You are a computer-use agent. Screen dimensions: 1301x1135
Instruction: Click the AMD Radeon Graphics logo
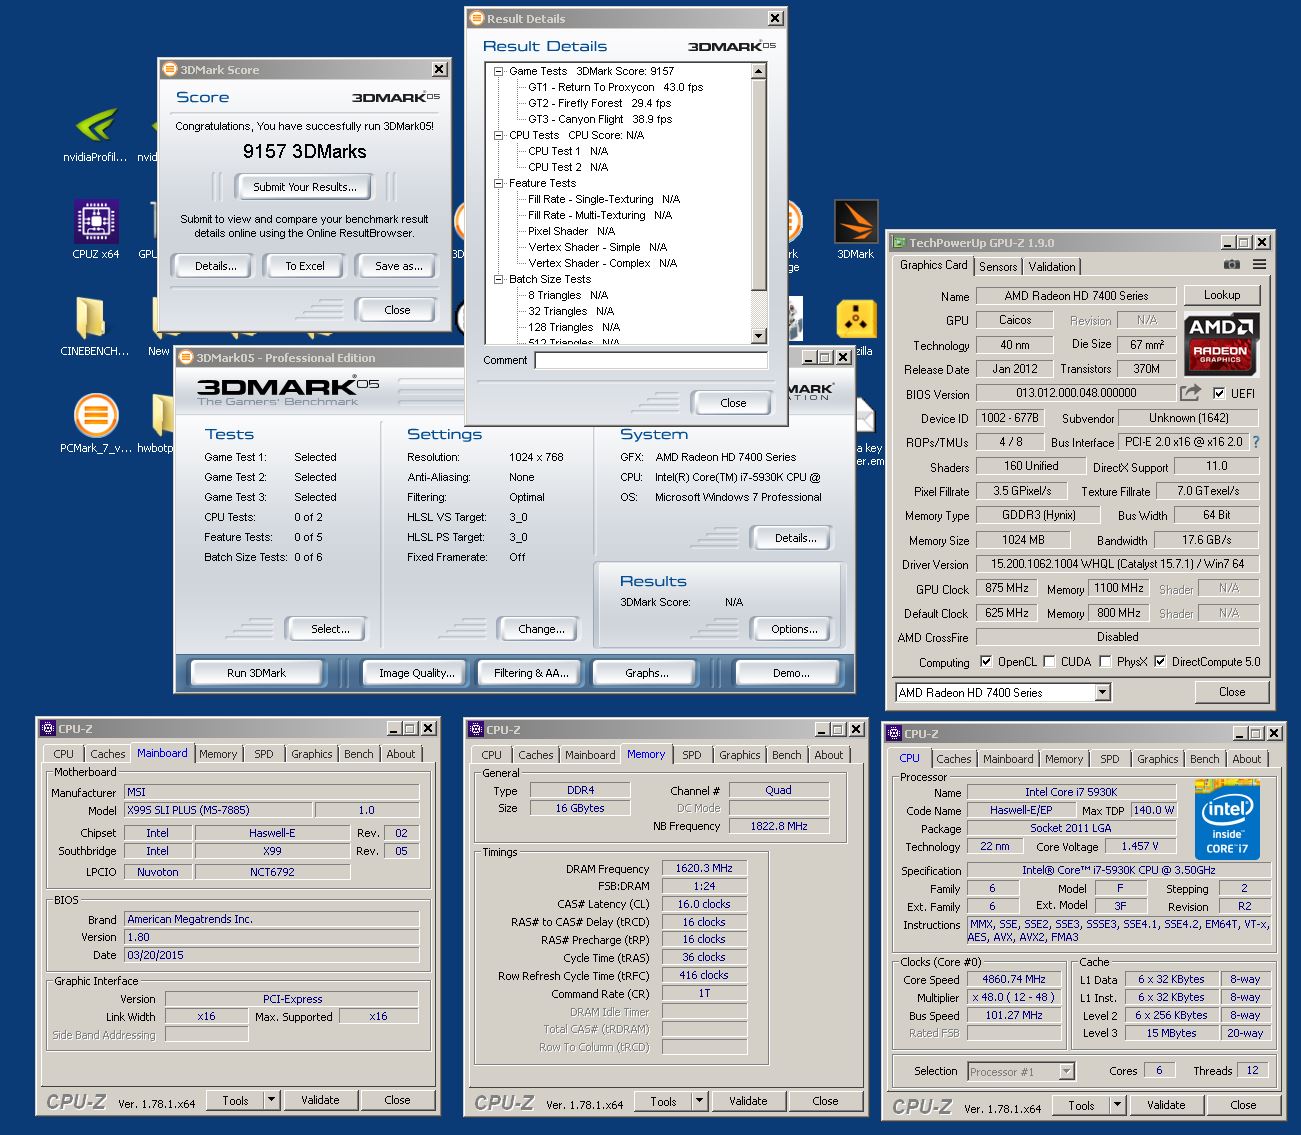coord(1221,343)
